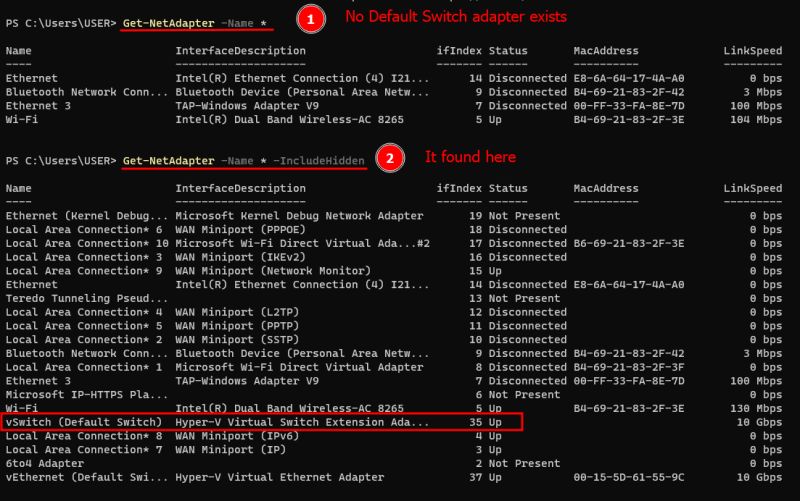Click WAN Miniport (IPv6) description
This screenshot has height=501, width=800.
(x=237, y=436)
